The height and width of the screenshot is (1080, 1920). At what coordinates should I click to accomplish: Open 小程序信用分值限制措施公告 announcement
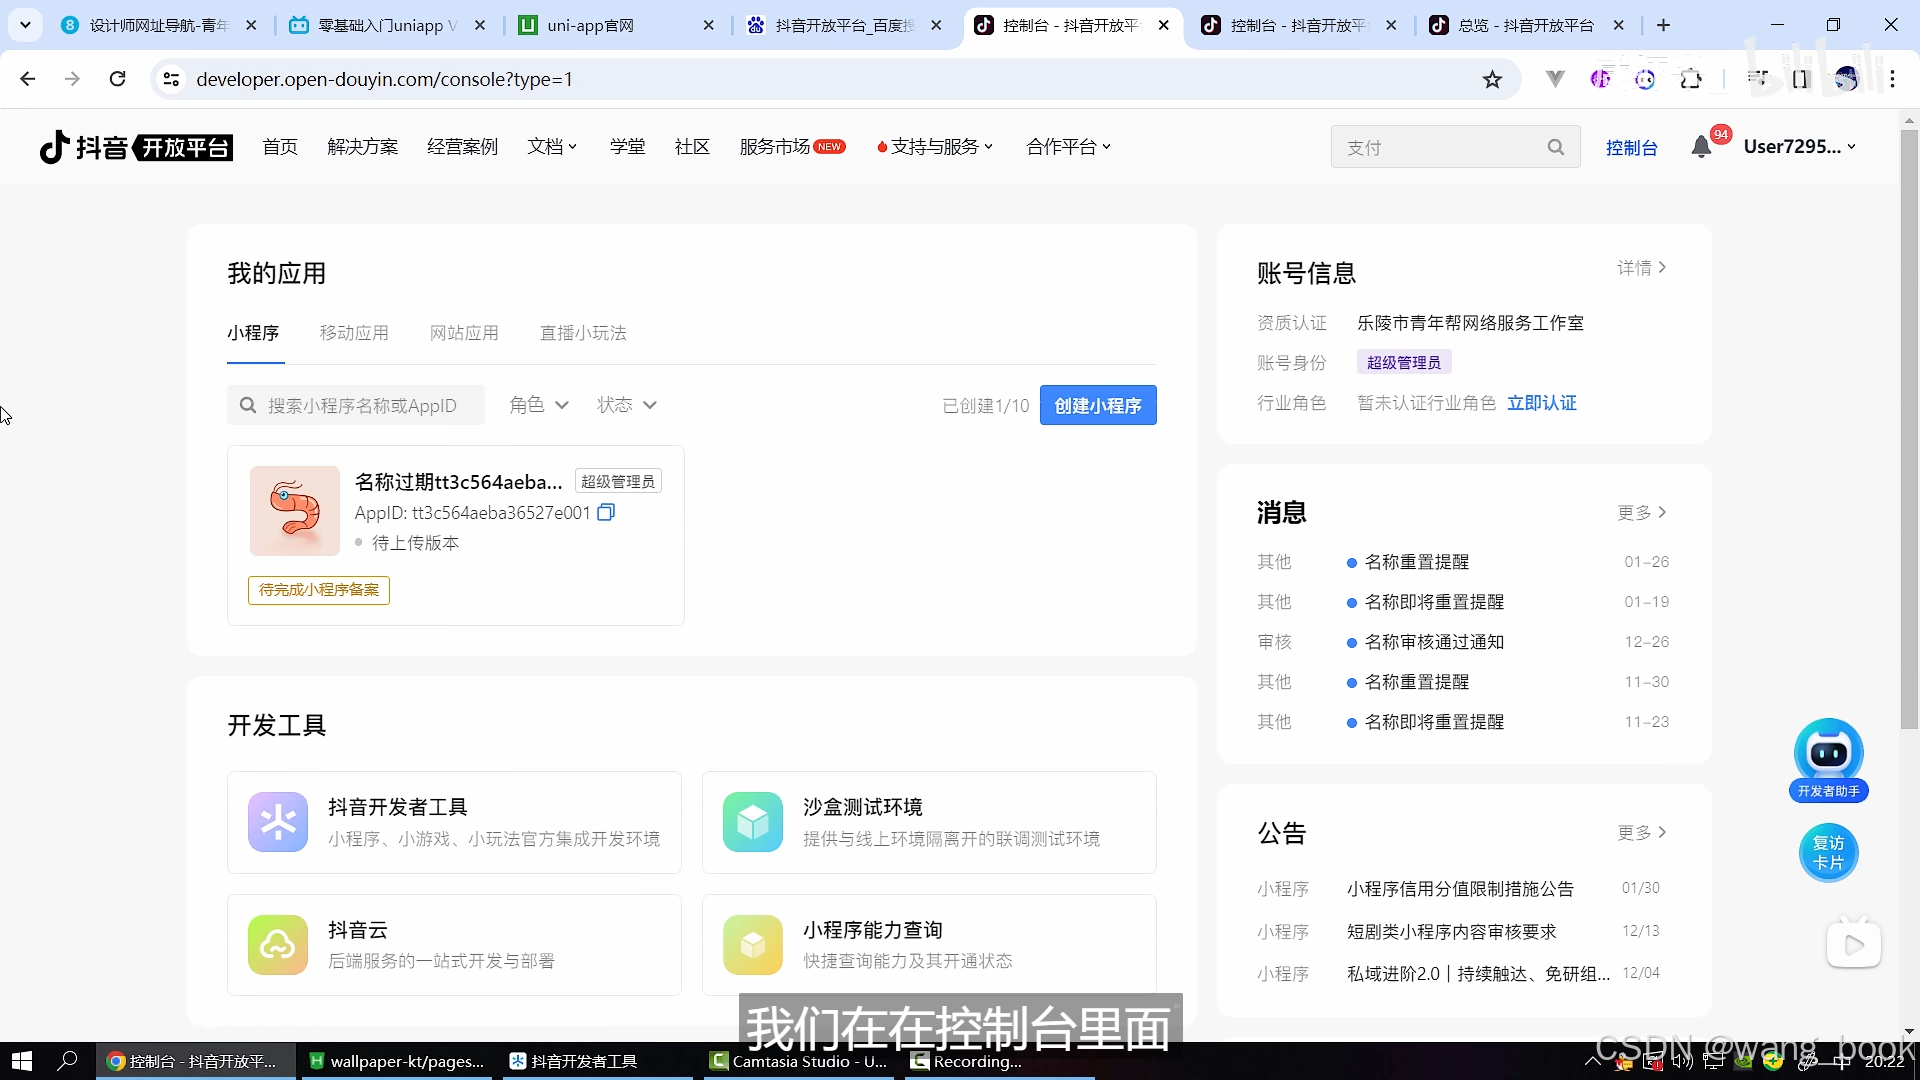tap(1460, 889)
